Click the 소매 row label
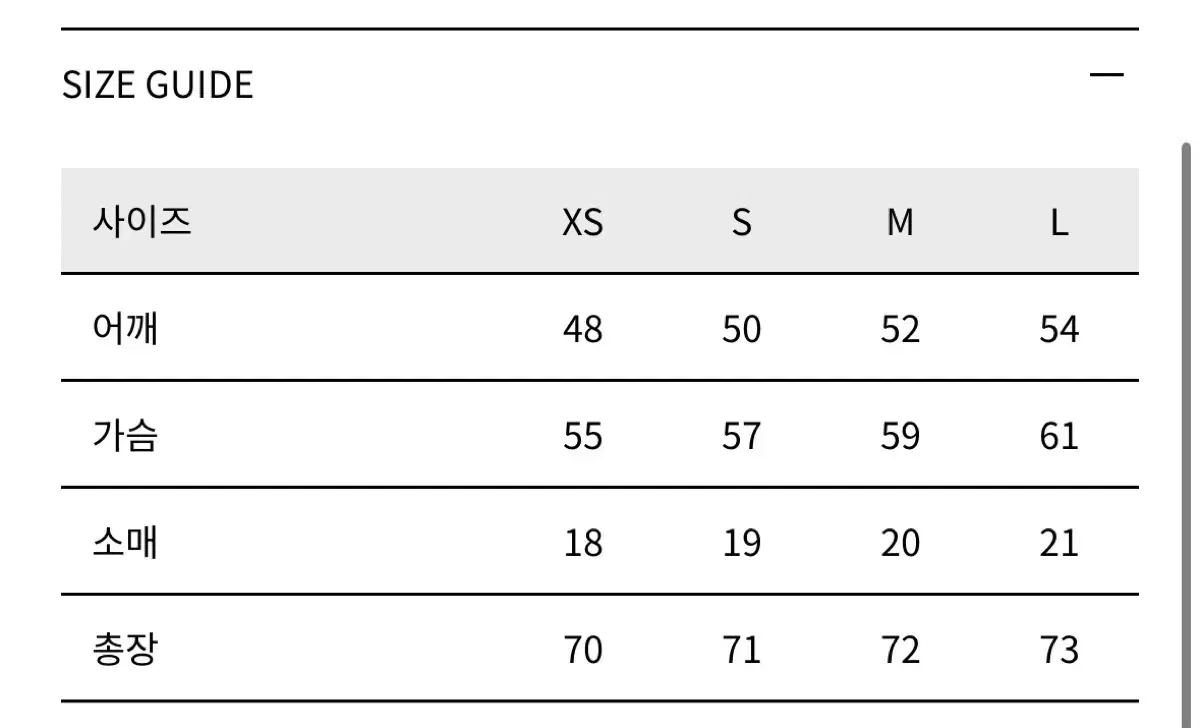 (125, 543)
